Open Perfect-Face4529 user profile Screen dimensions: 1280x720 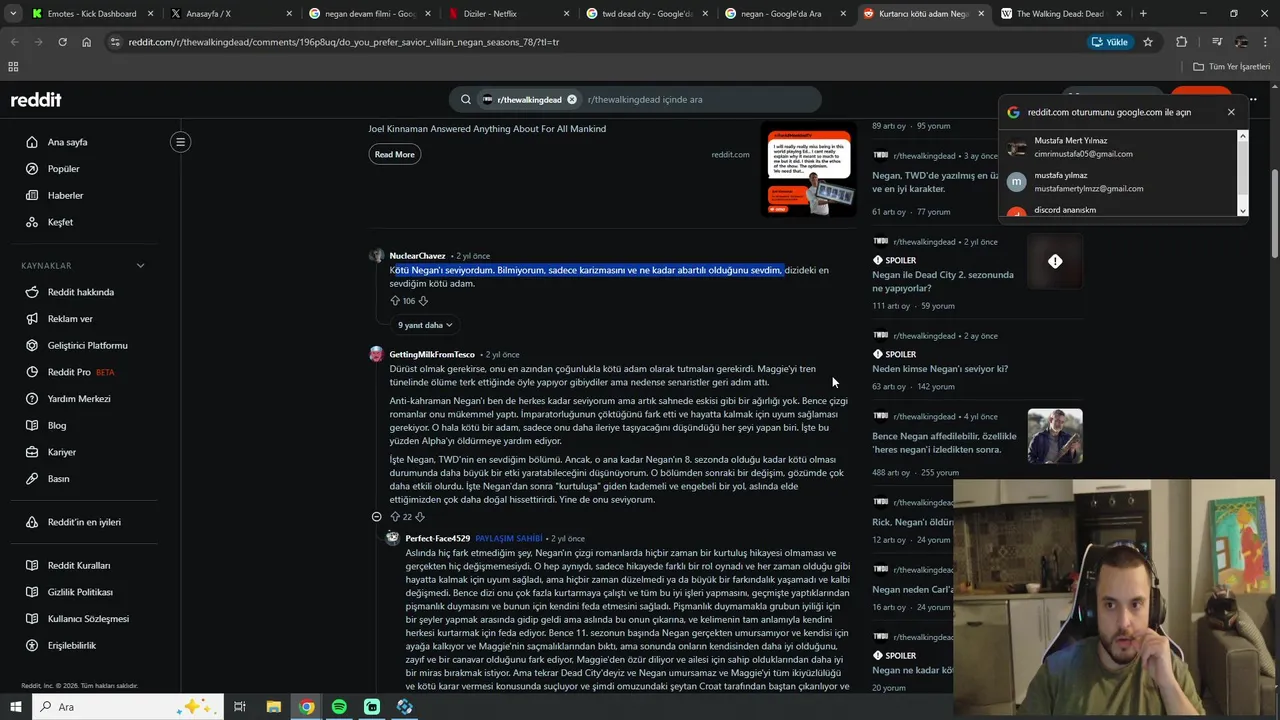pos(437,538)
